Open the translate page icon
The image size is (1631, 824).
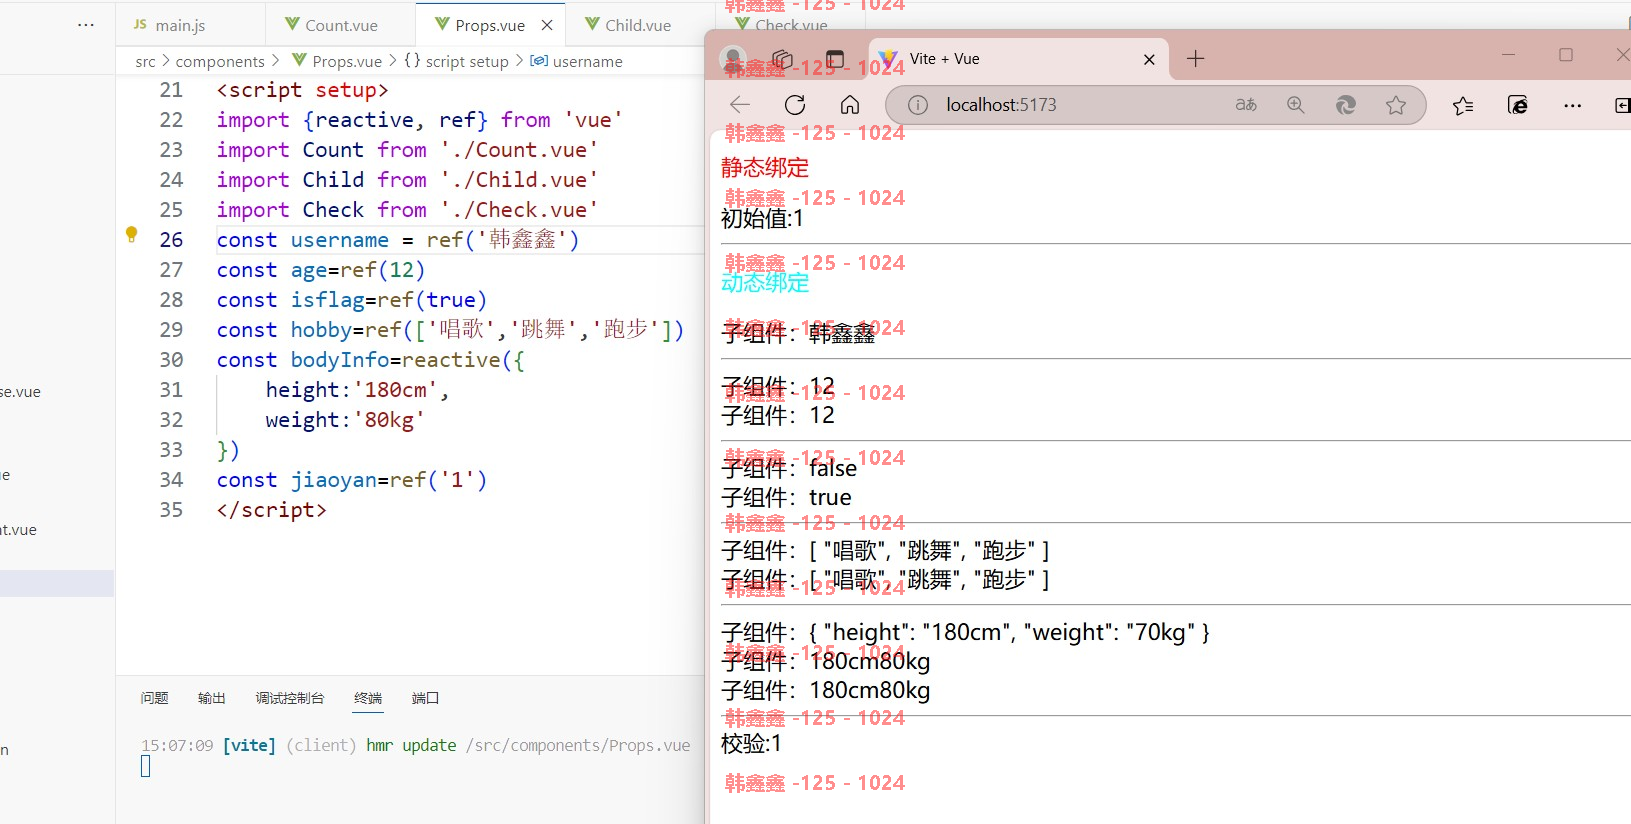1246,105
